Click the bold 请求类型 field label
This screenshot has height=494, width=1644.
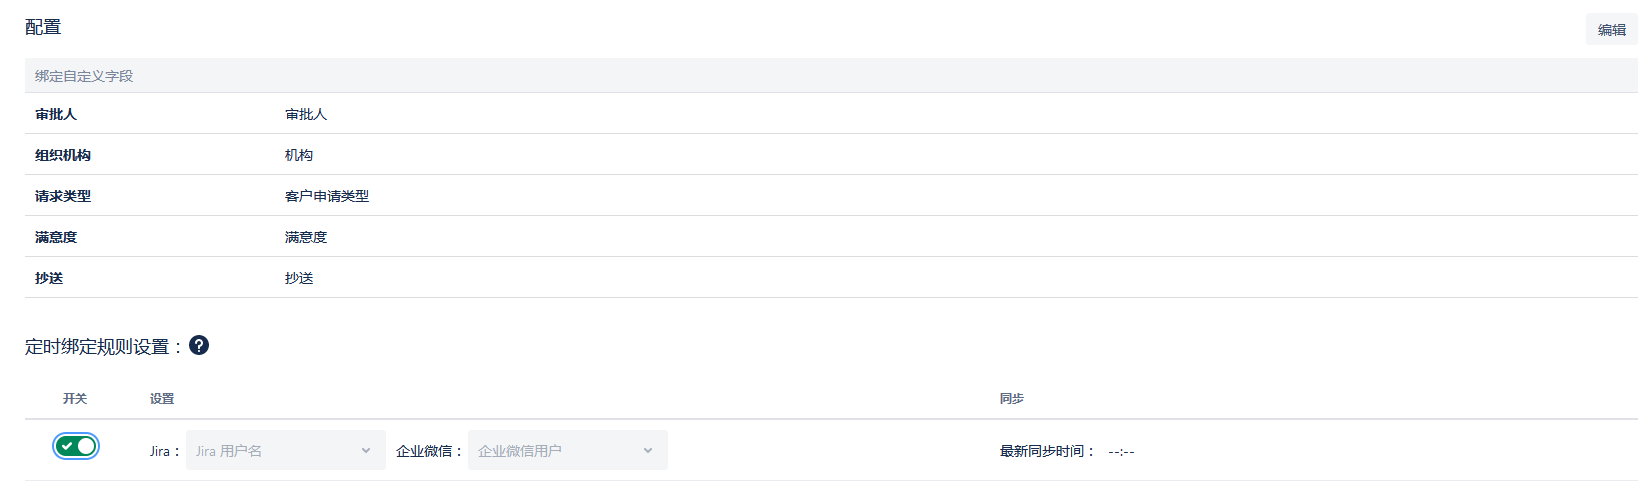point(63,197)
